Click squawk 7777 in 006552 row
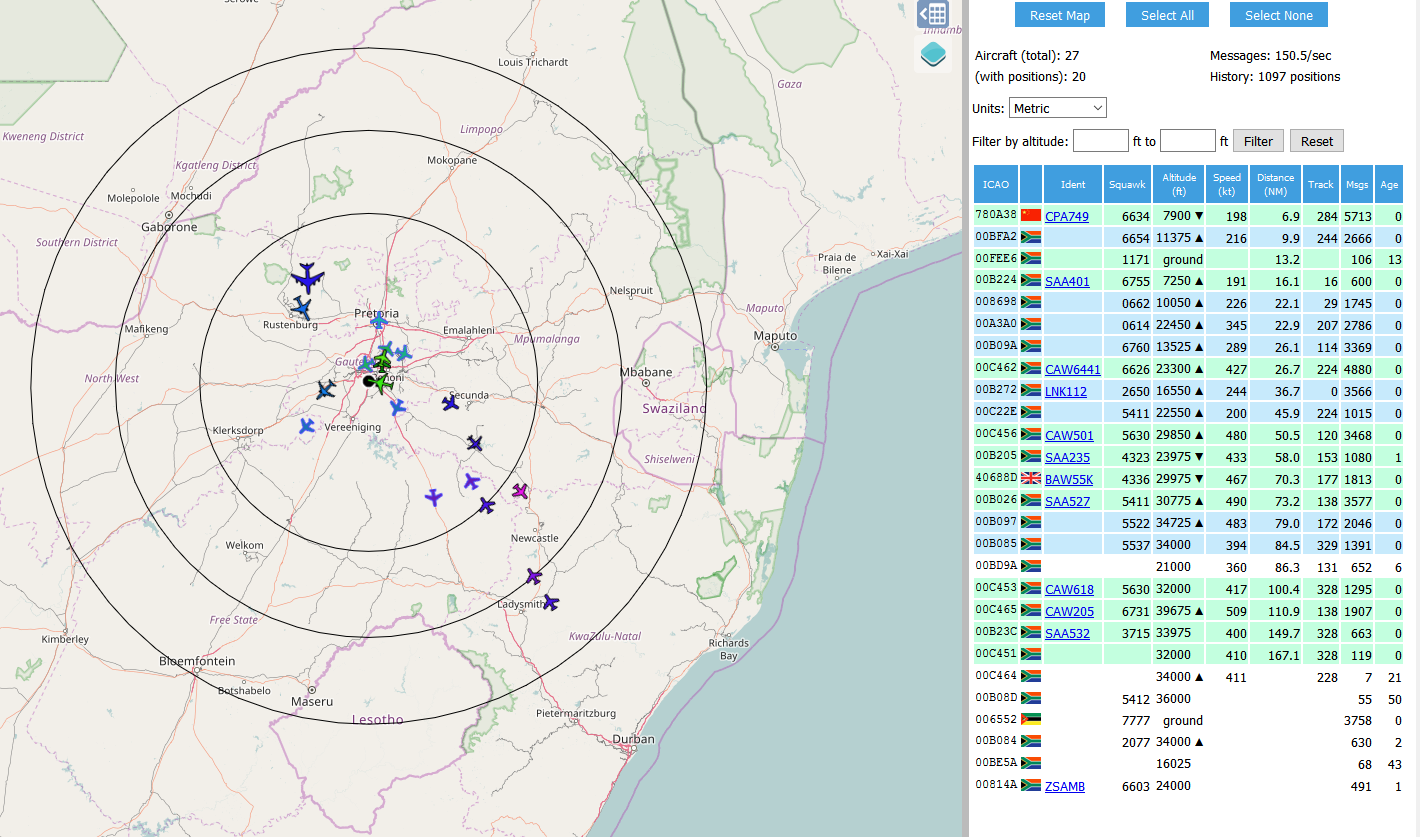 [1136, 720]
